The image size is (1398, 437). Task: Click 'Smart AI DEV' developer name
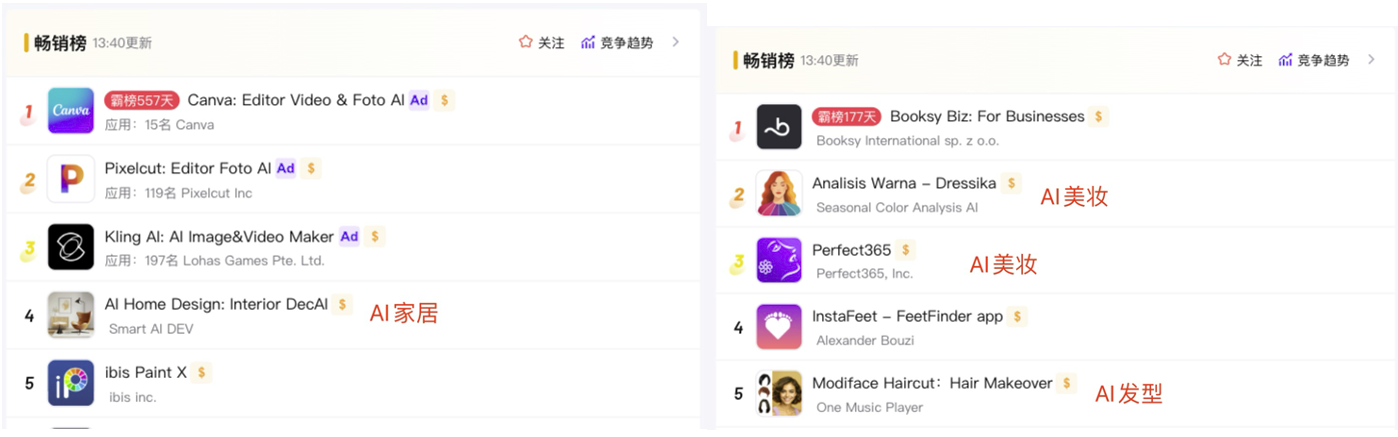click(x=151, y=329)
